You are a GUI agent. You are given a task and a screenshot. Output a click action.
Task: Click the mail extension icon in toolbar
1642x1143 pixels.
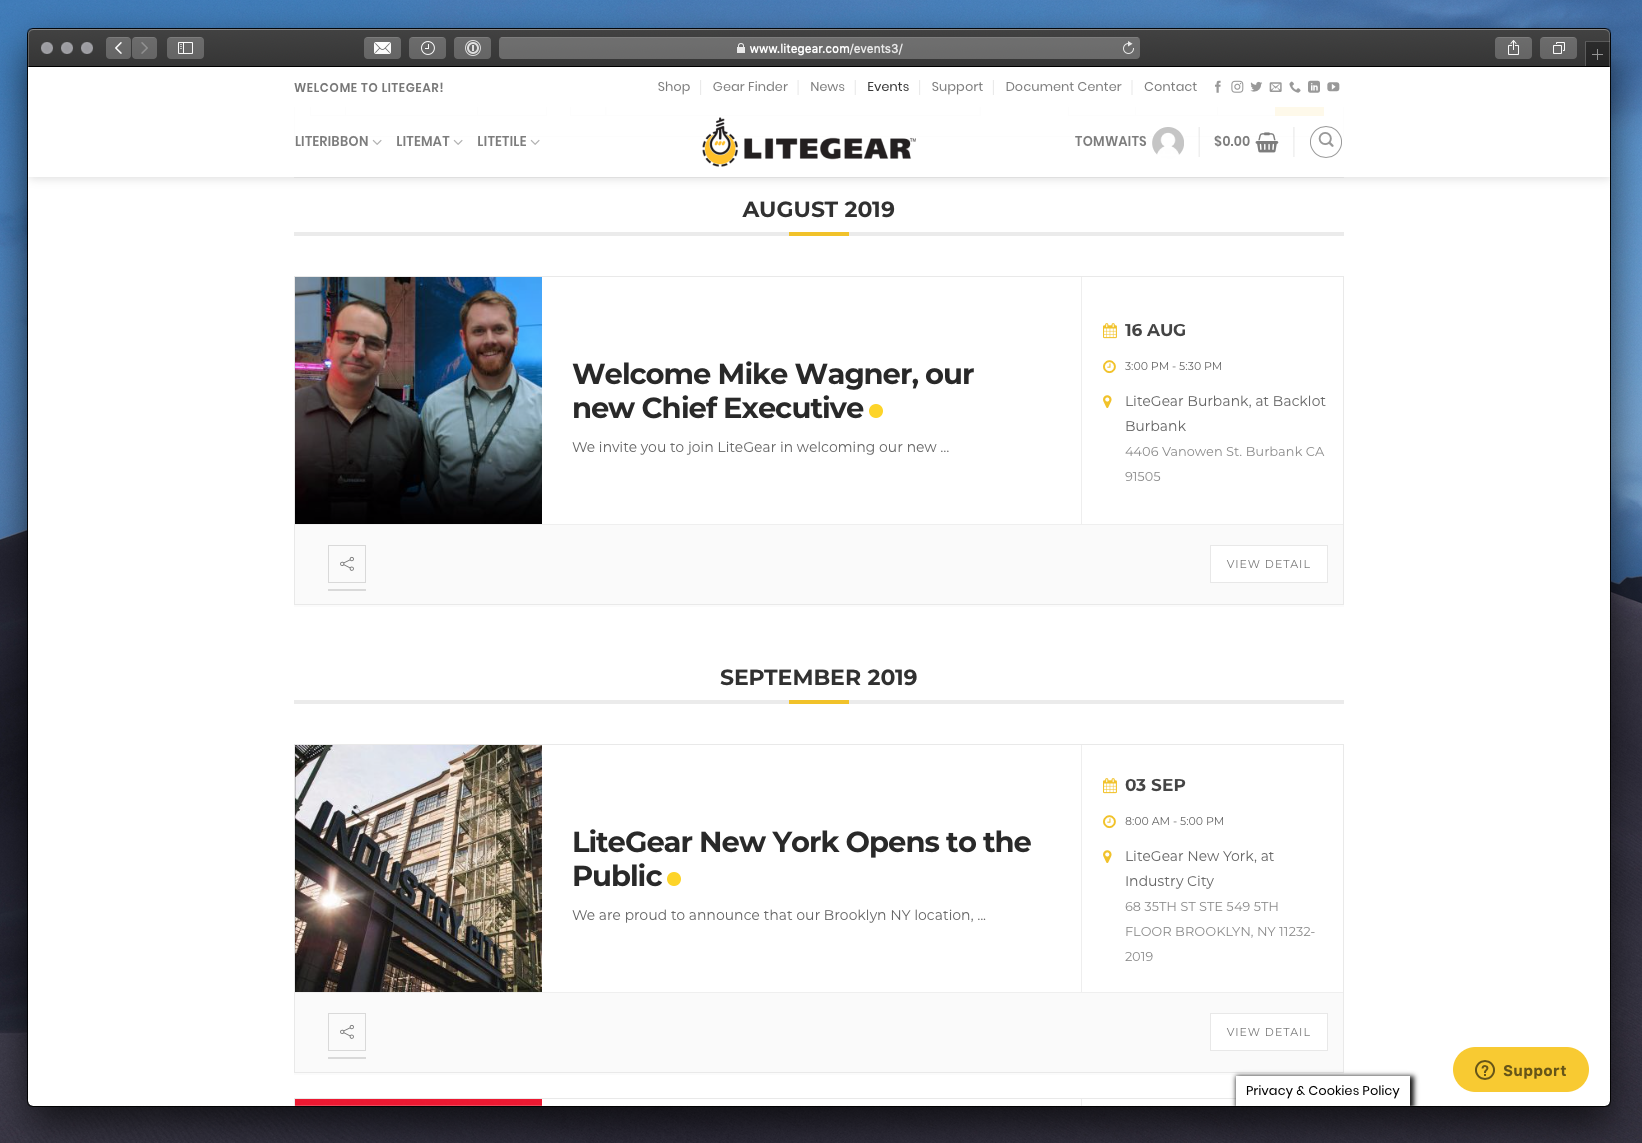click(x=382, y=48)
